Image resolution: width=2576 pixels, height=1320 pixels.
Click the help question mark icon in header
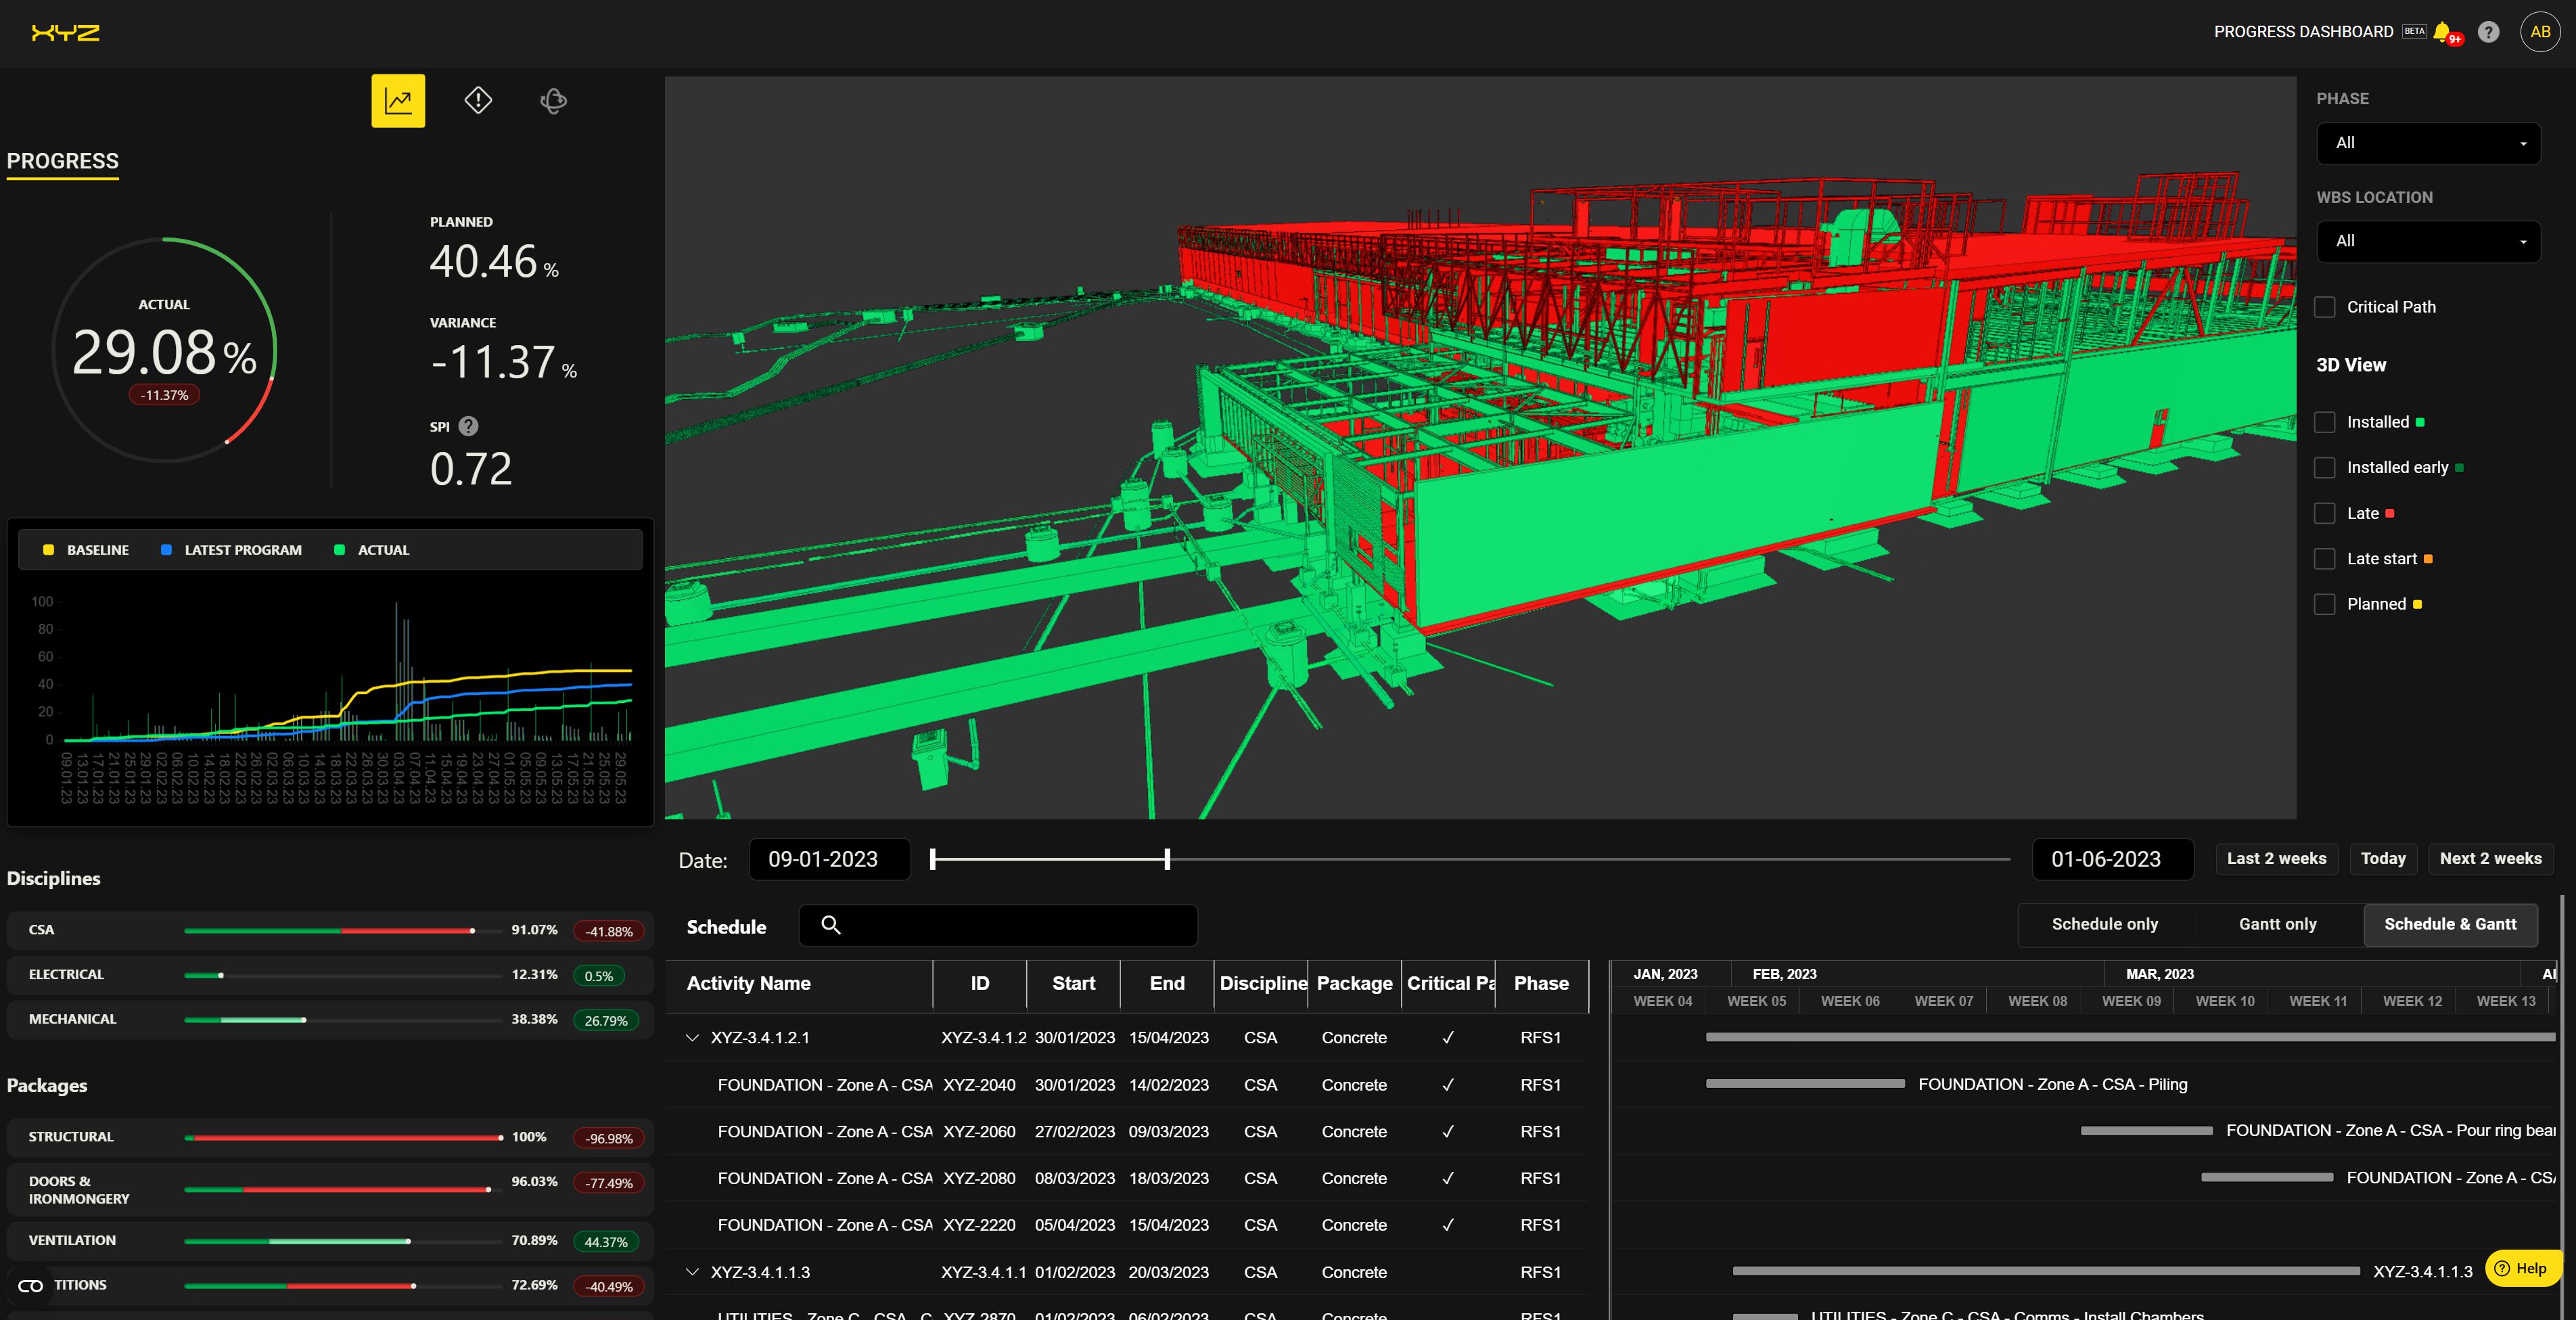(2489, 32)
